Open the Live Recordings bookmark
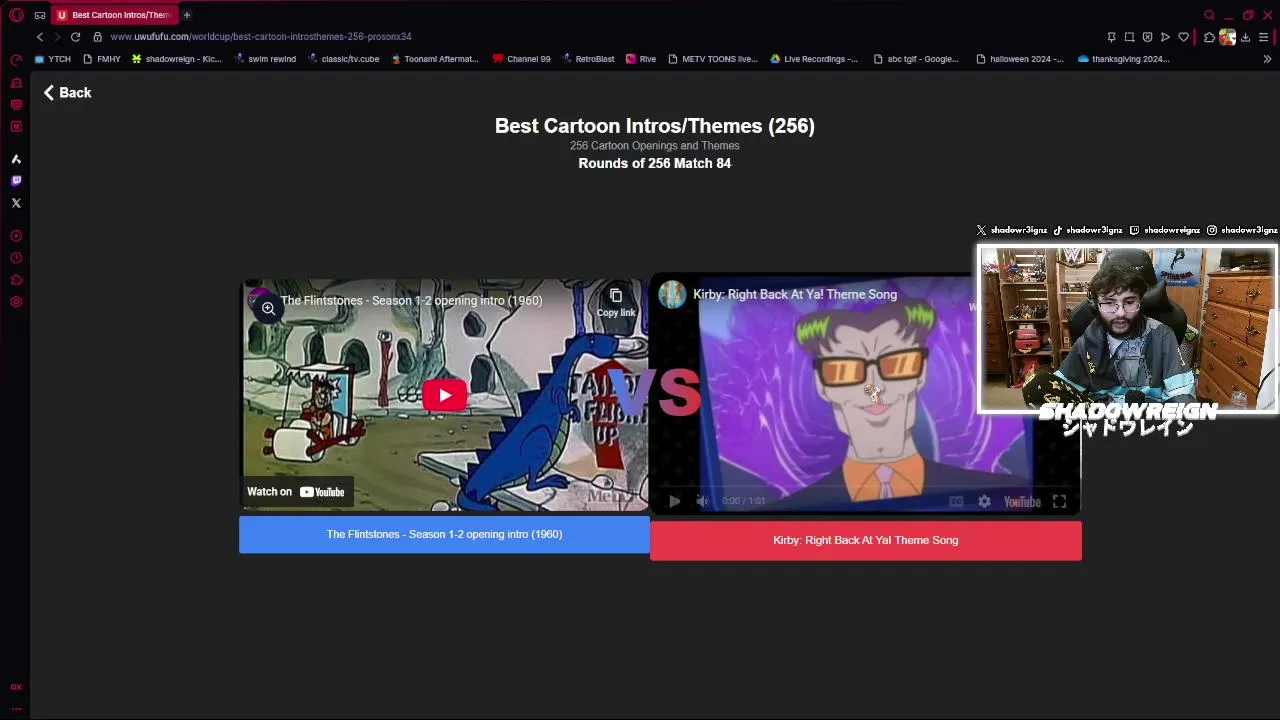1280x720 pixels. (814, 59)
